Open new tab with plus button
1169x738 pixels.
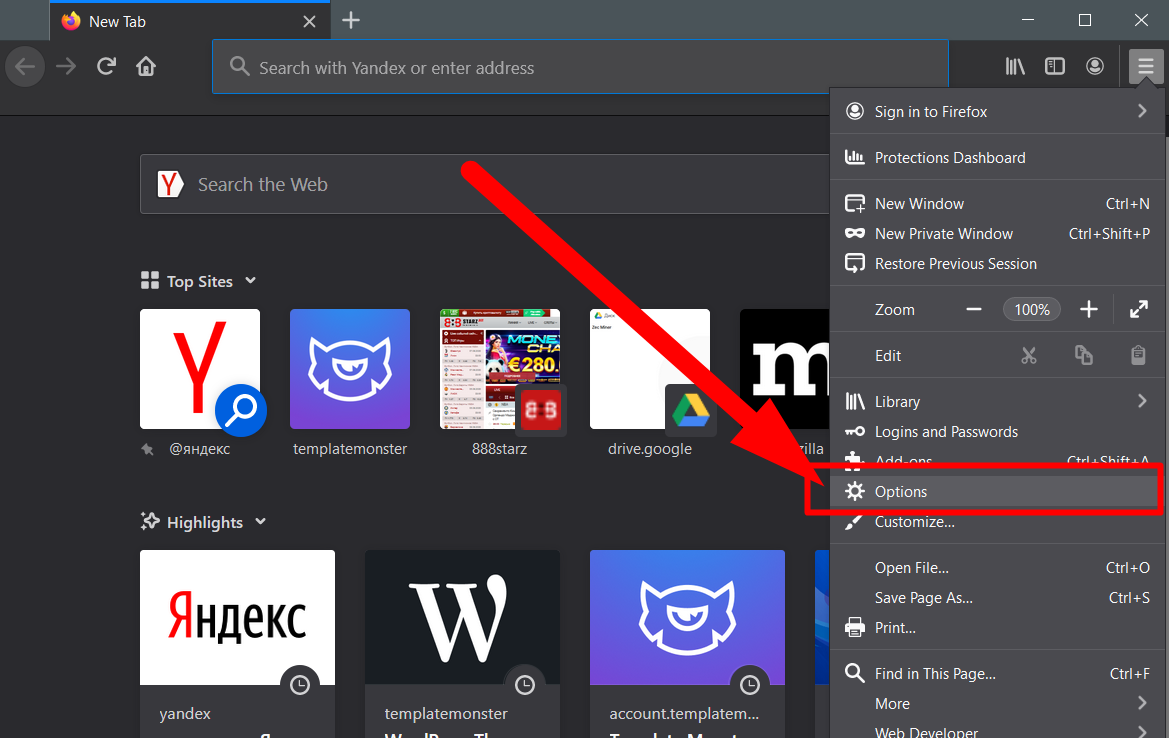pos(350,21)
